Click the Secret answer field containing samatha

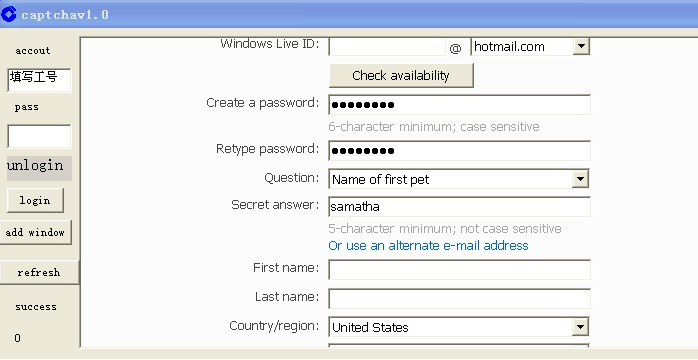(459, 206)
